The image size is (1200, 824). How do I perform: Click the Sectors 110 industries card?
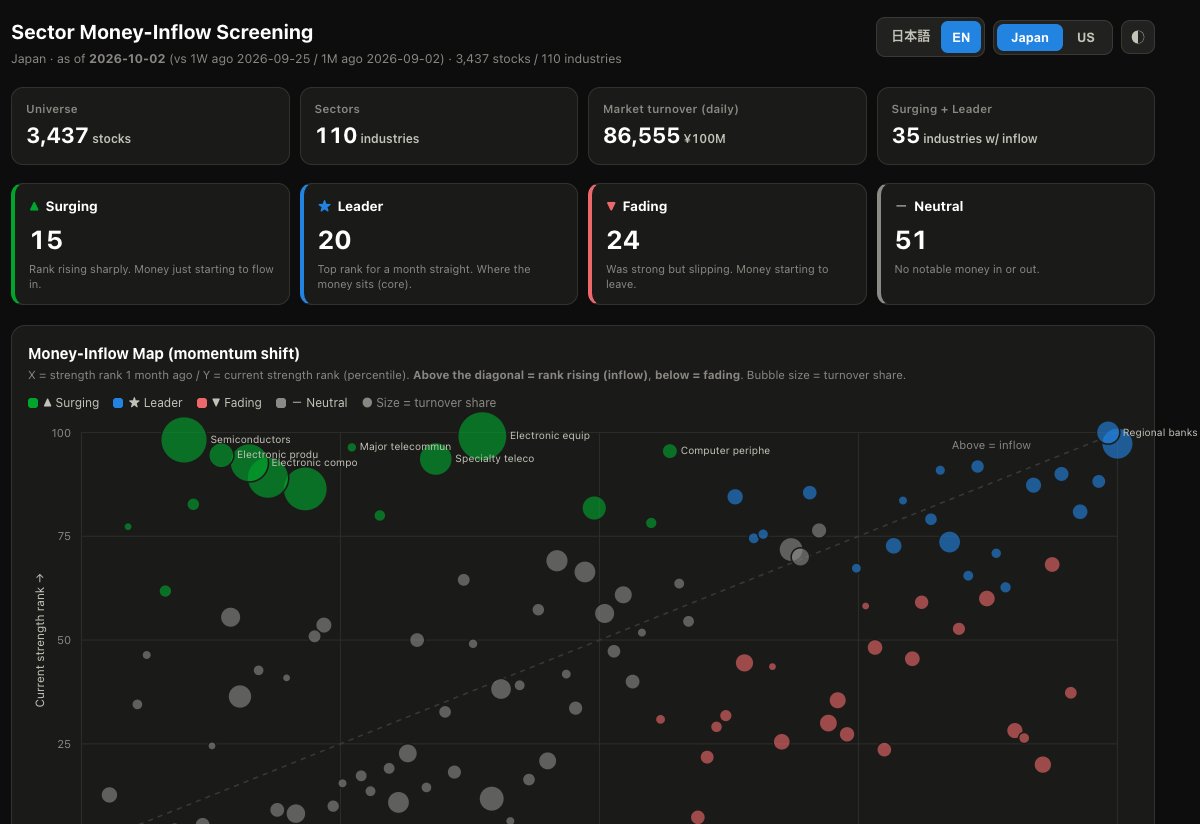(439, 126)
